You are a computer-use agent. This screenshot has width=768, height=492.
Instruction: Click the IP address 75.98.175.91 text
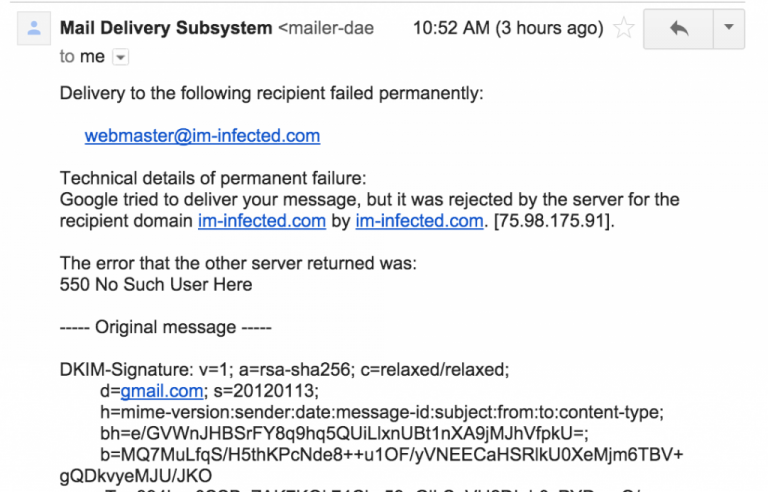(554, 221)
